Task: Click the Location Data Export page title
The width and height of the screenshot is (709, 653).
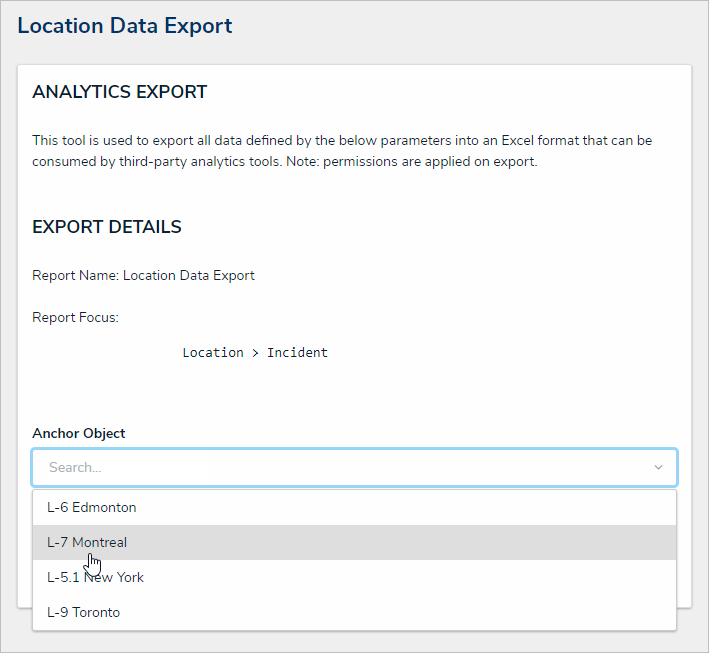Action: (125, 26)
